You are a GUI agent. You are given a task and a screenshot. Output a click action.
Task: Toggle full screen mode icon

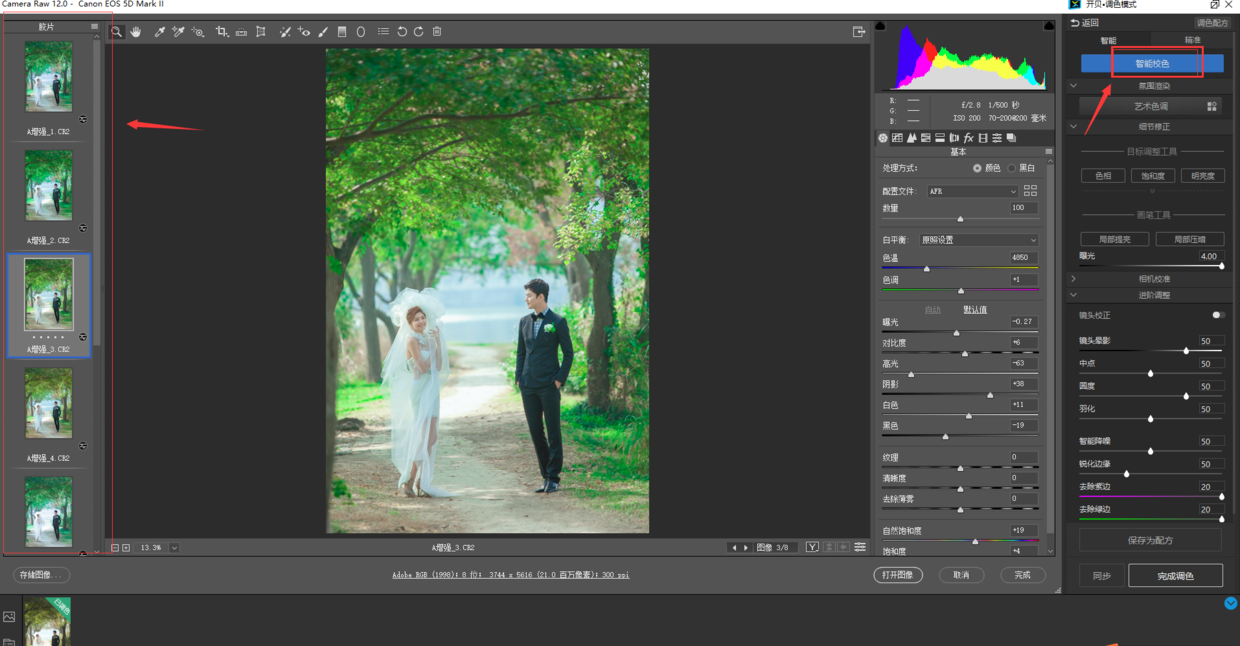pos(858,32)
